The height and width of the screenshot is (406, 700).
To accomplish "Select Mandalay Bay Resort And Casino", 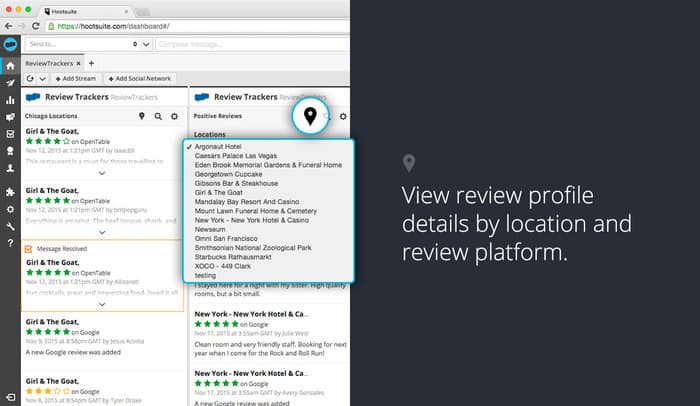I will tap(247, 202).
